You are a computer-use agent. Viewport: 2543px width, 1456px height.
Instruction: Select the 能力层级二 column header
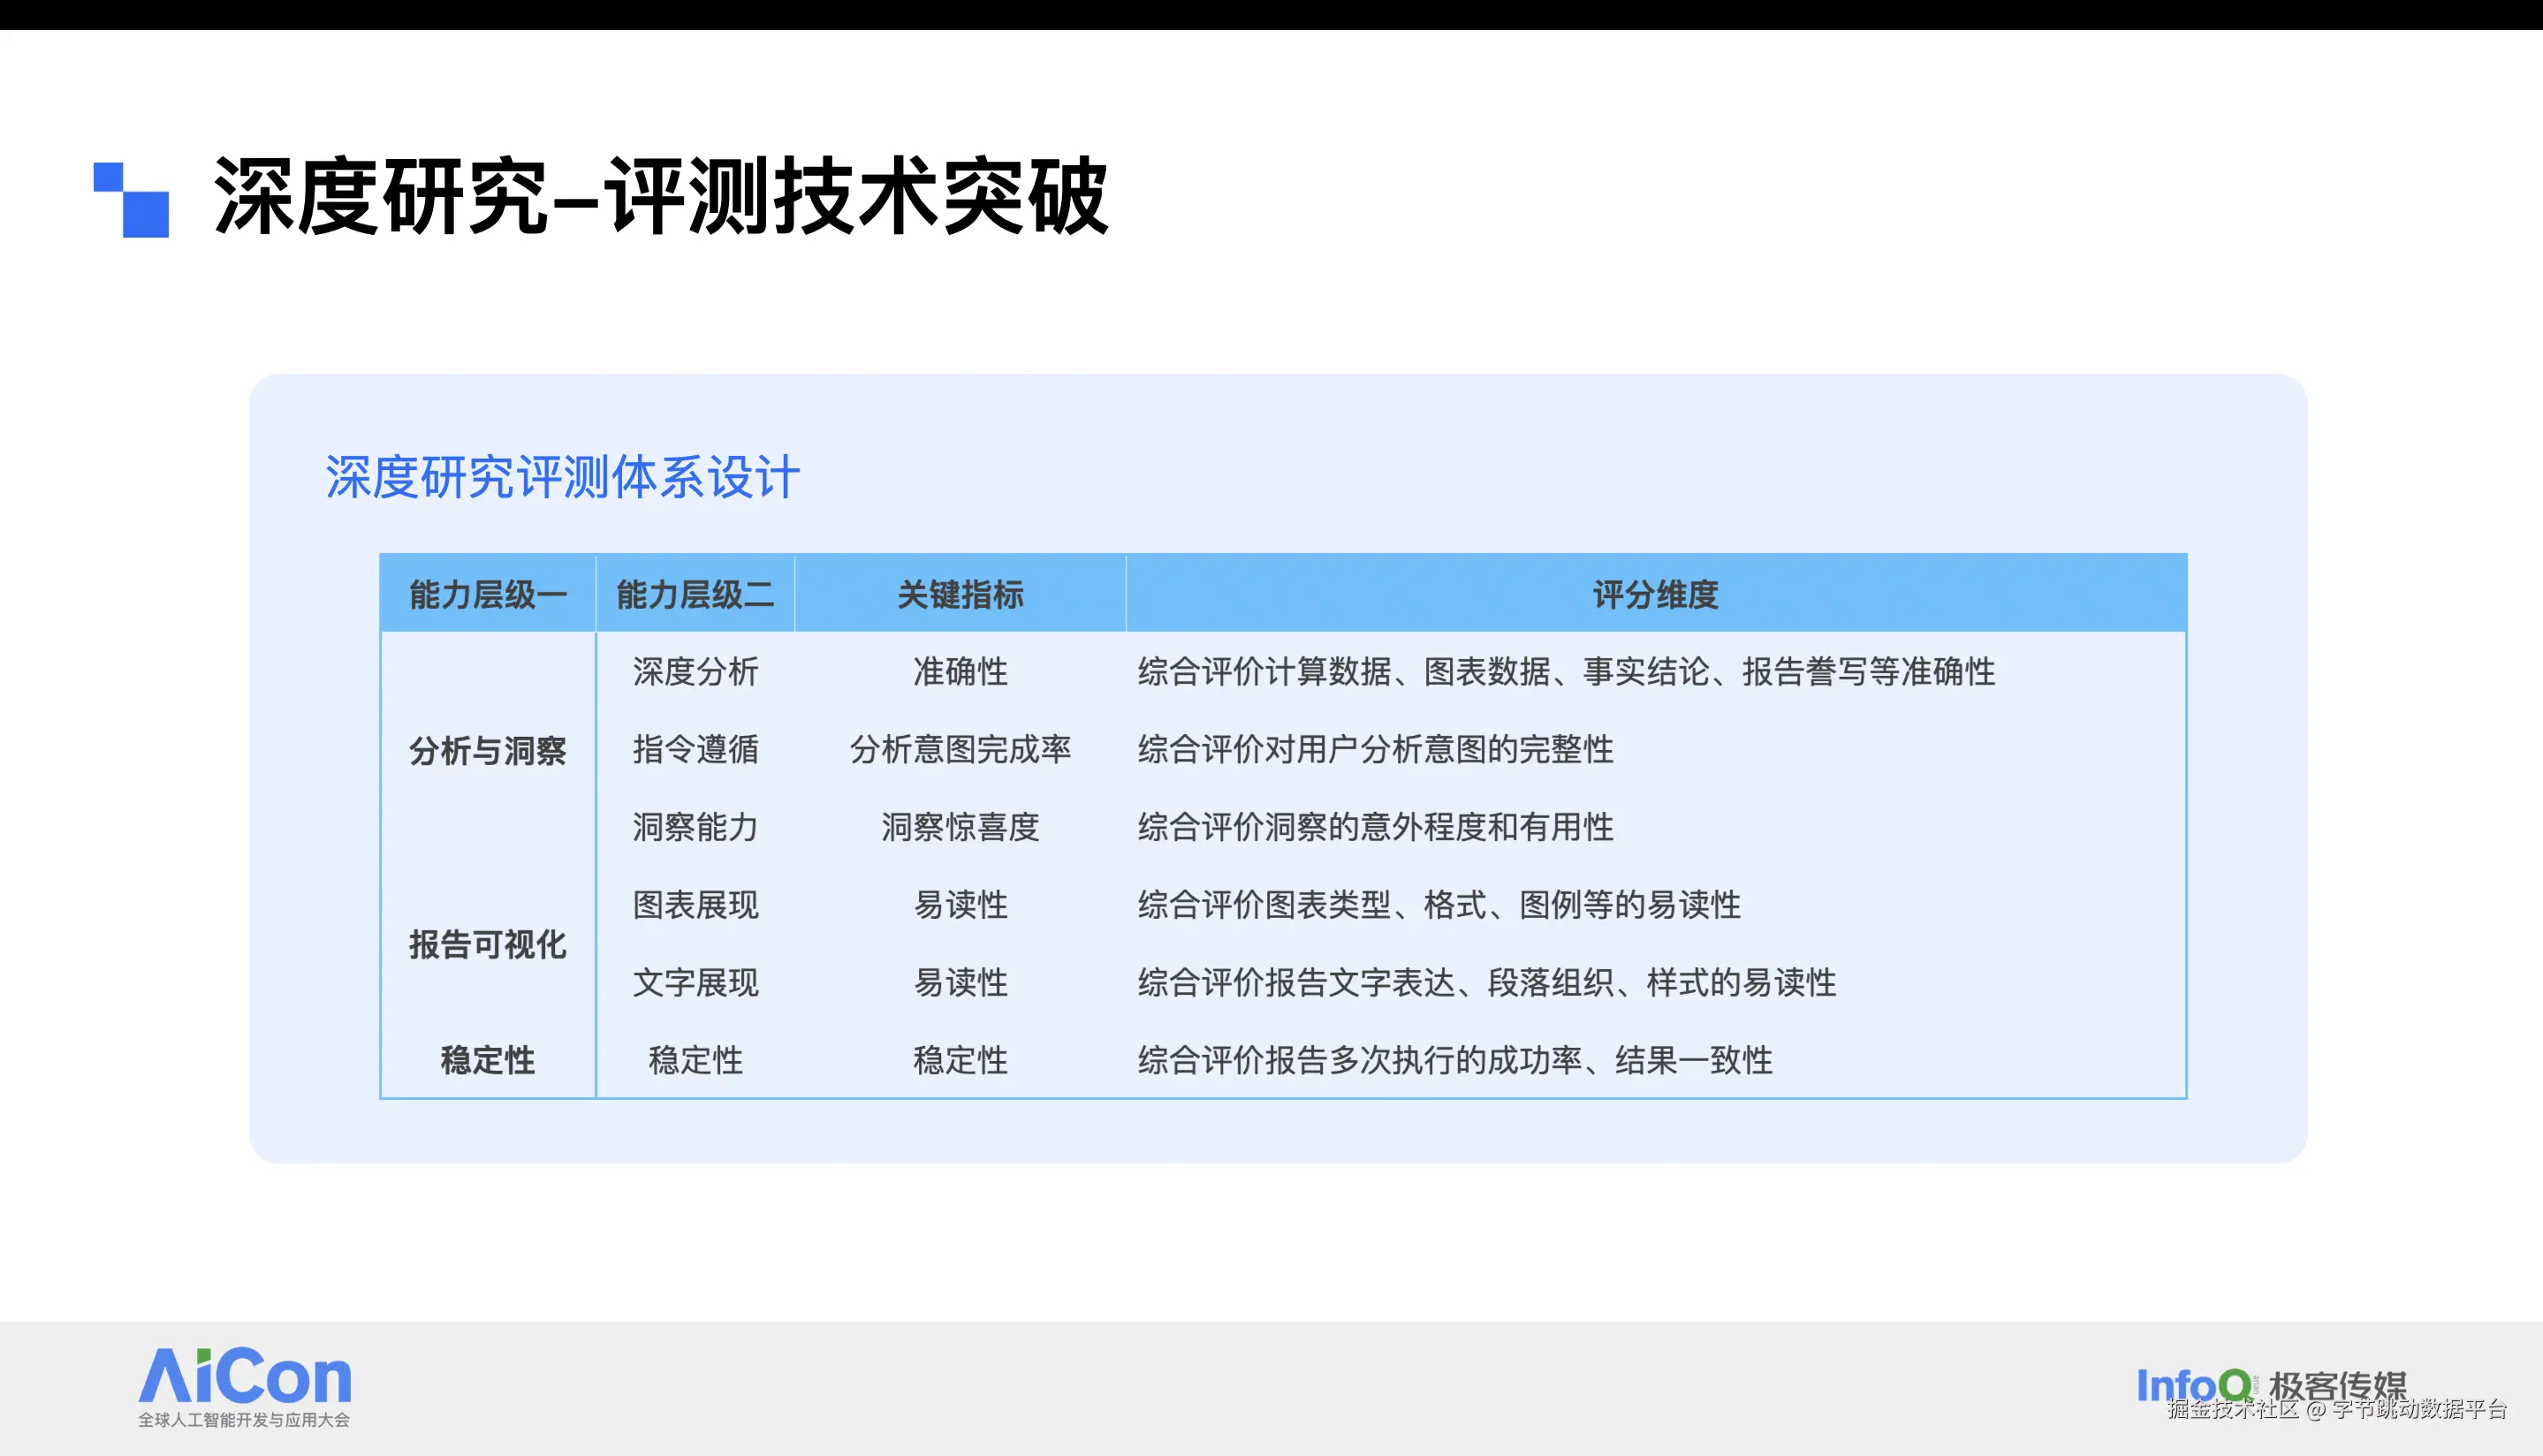(x=695, y=595)
